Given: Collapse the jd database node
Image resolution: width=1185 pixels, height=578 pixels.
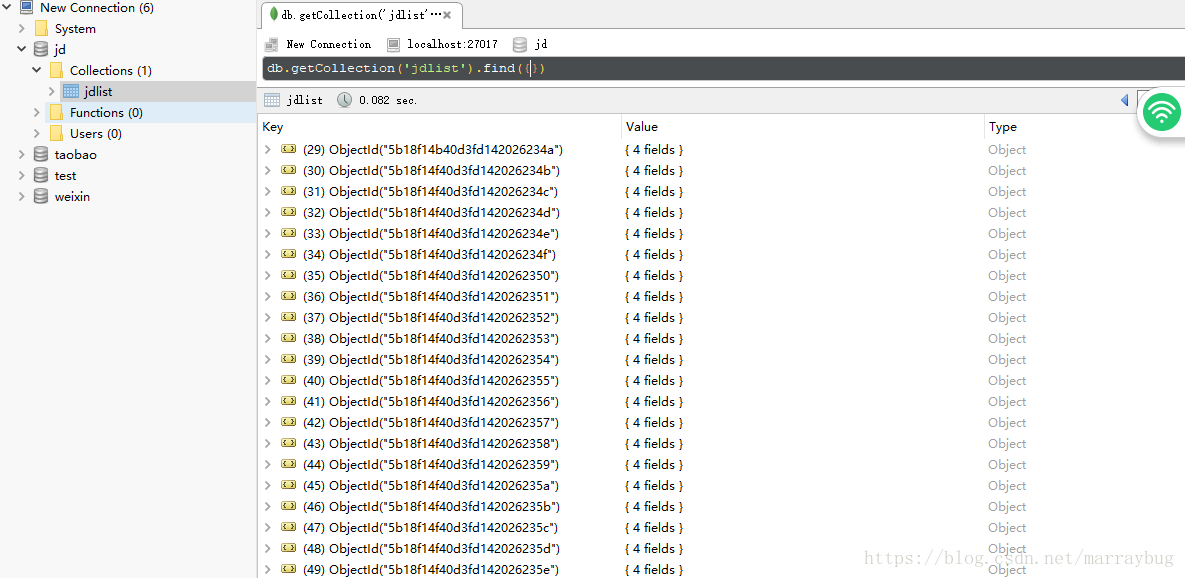Looking at the screenshot, I should click(x=22, y=49).
